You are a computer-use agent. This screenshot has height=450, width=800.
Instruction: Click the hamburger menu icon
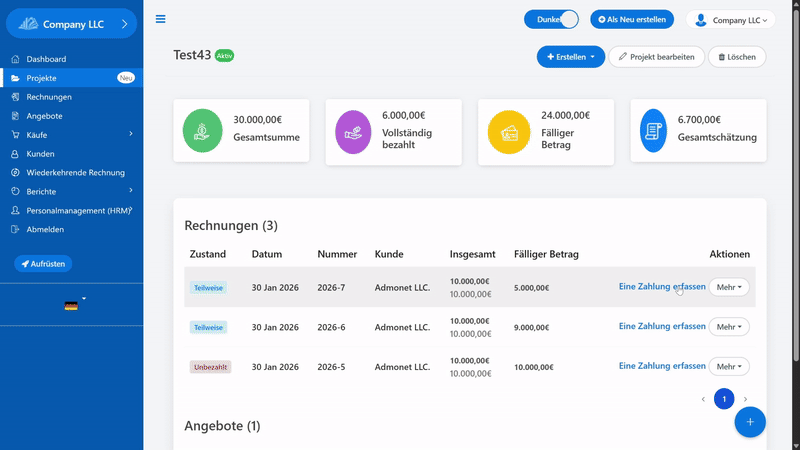point(161,19)
